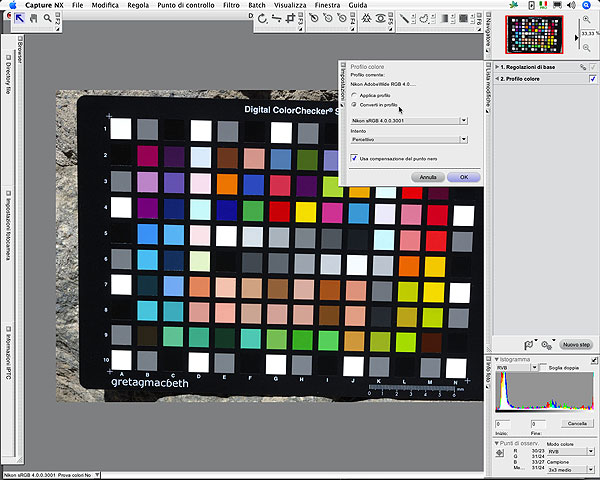Click zoom in magnifier in Navigator
Screen dimensions: 600x480
586,19
